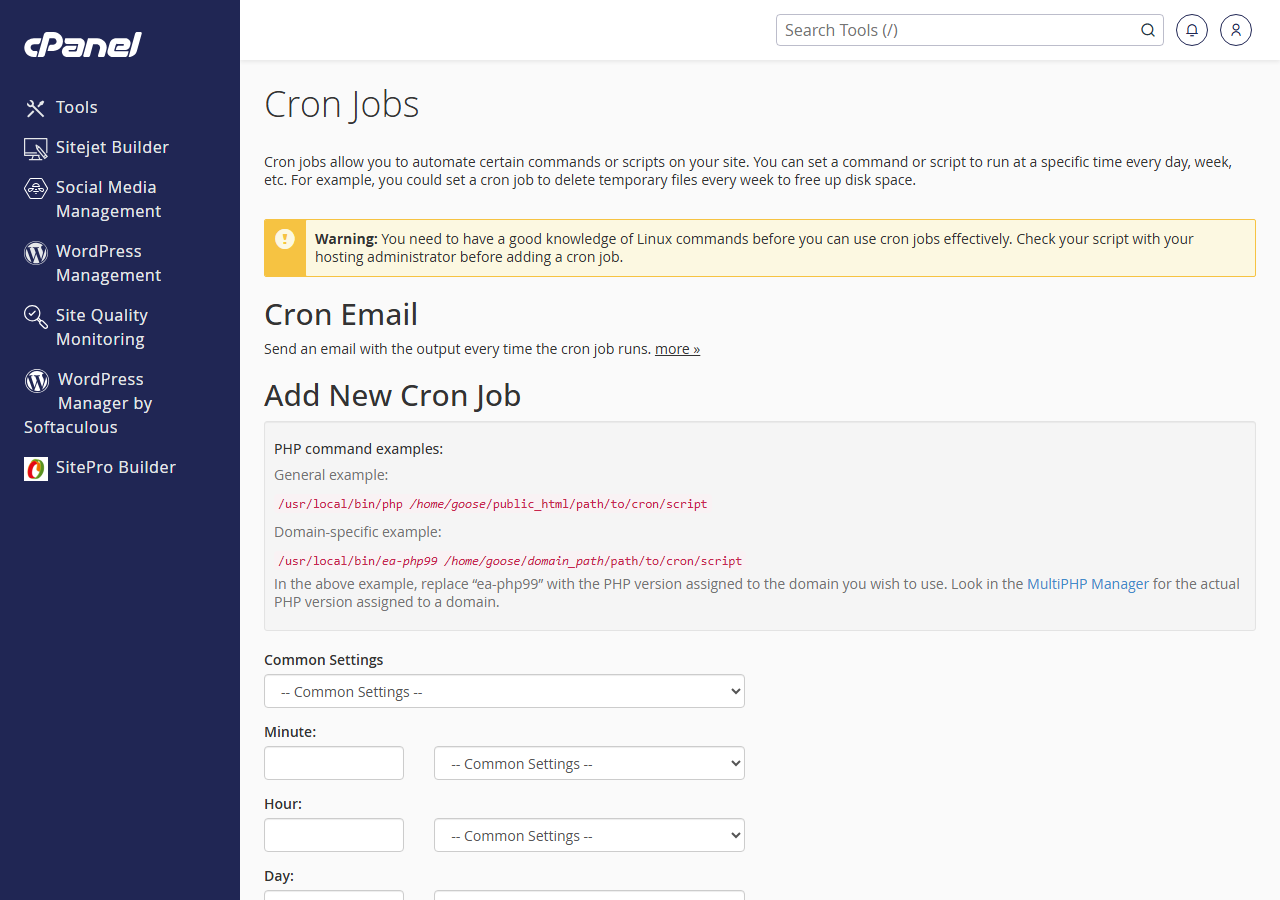
Task: Expand the Minute Common Settings dropdown
Action: point(589,763)
